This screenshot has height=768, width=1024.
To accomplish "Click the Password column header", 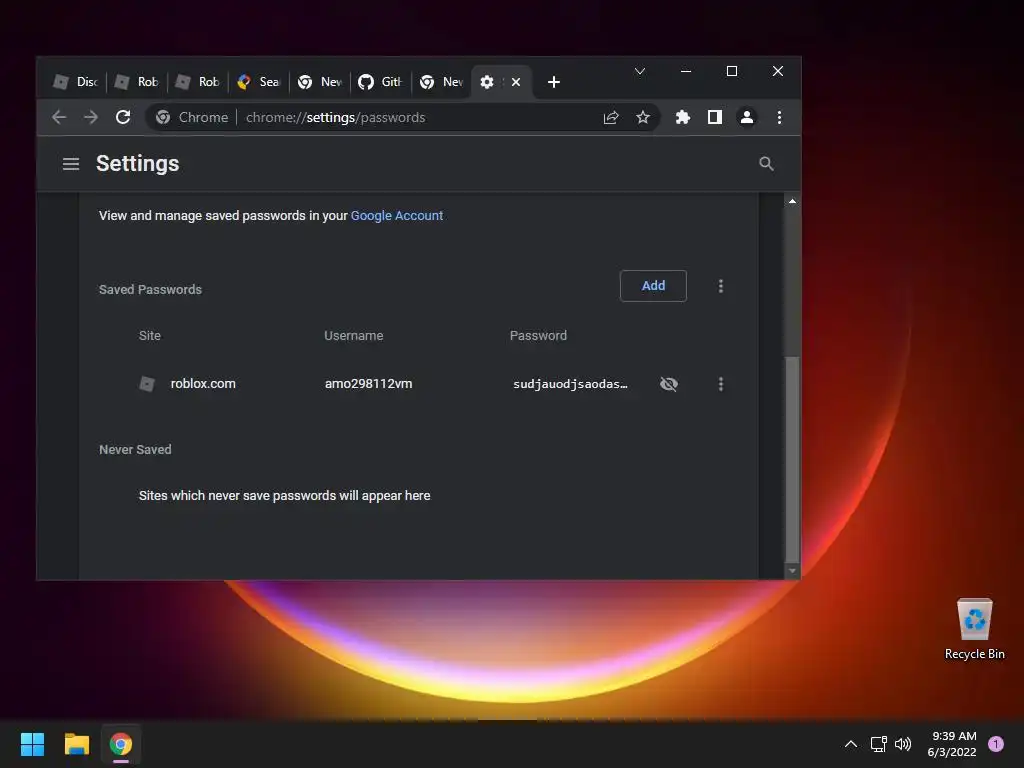I will click(x=538, y=336).
